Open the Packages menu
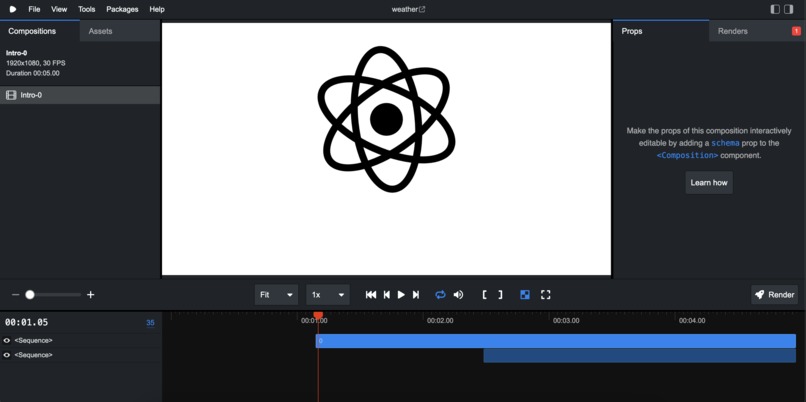The width and height of the screenshot is (806, 402). [x=122, y=9]
